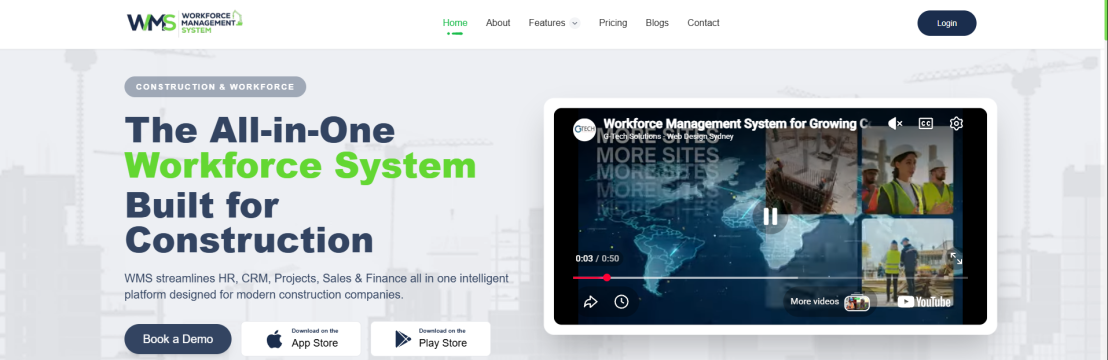The image size is (1108, 360).
Task: Expand the Features dropdown chevron
Action: [574, 23]
